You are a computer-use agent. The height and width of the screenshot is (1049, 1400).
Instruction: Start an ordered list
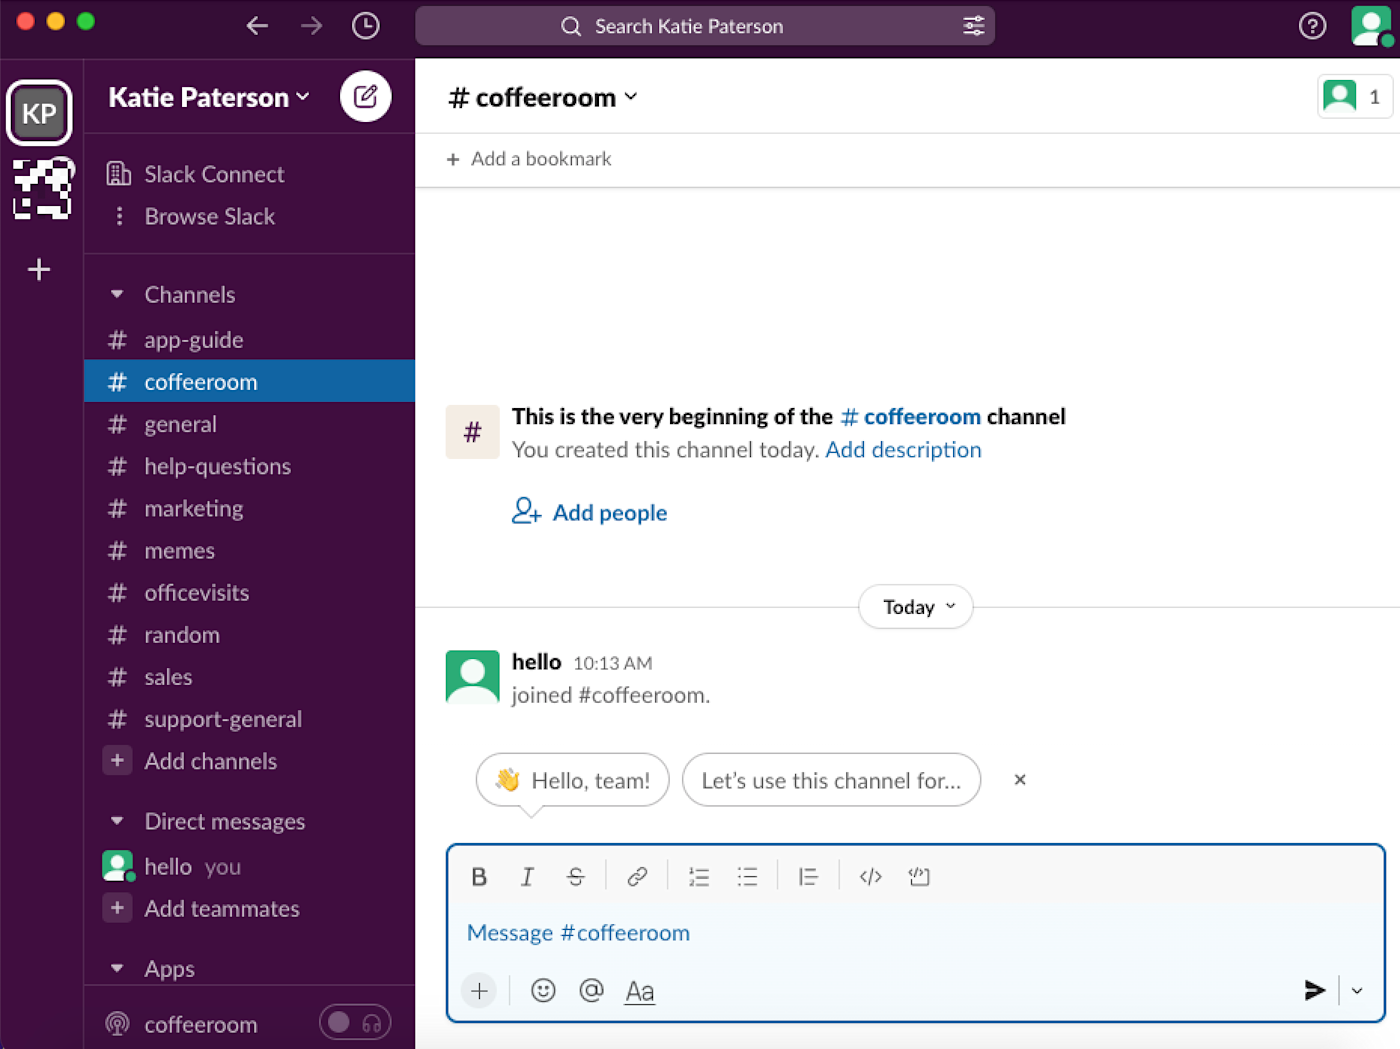pos(699,877)
